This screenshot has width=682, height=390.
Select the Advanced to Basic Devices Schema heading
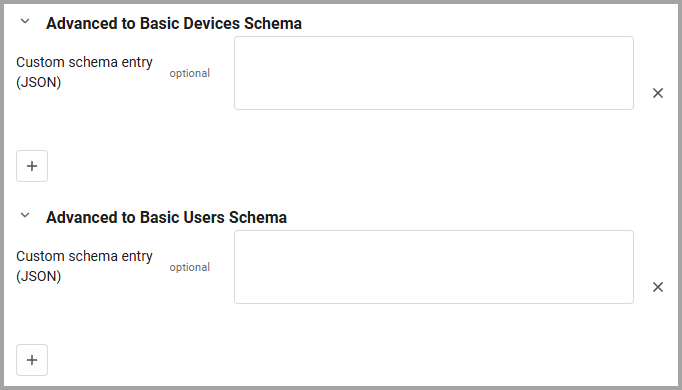(x=174, y=23)
